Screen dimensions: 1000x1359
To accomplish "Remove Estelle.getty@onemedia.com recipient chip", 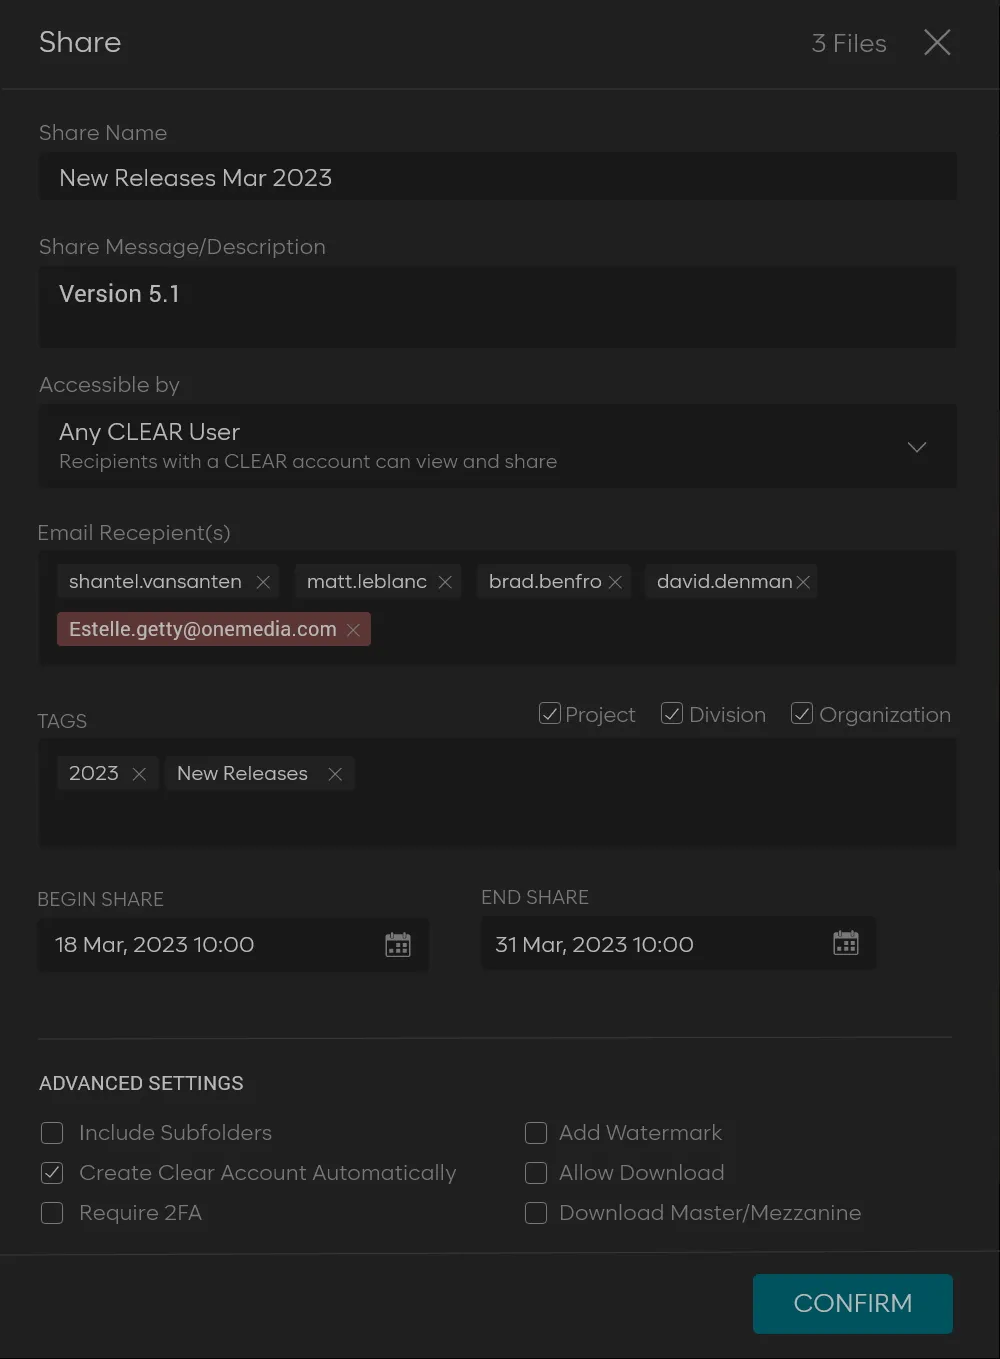I will click(x=353, y=630).
